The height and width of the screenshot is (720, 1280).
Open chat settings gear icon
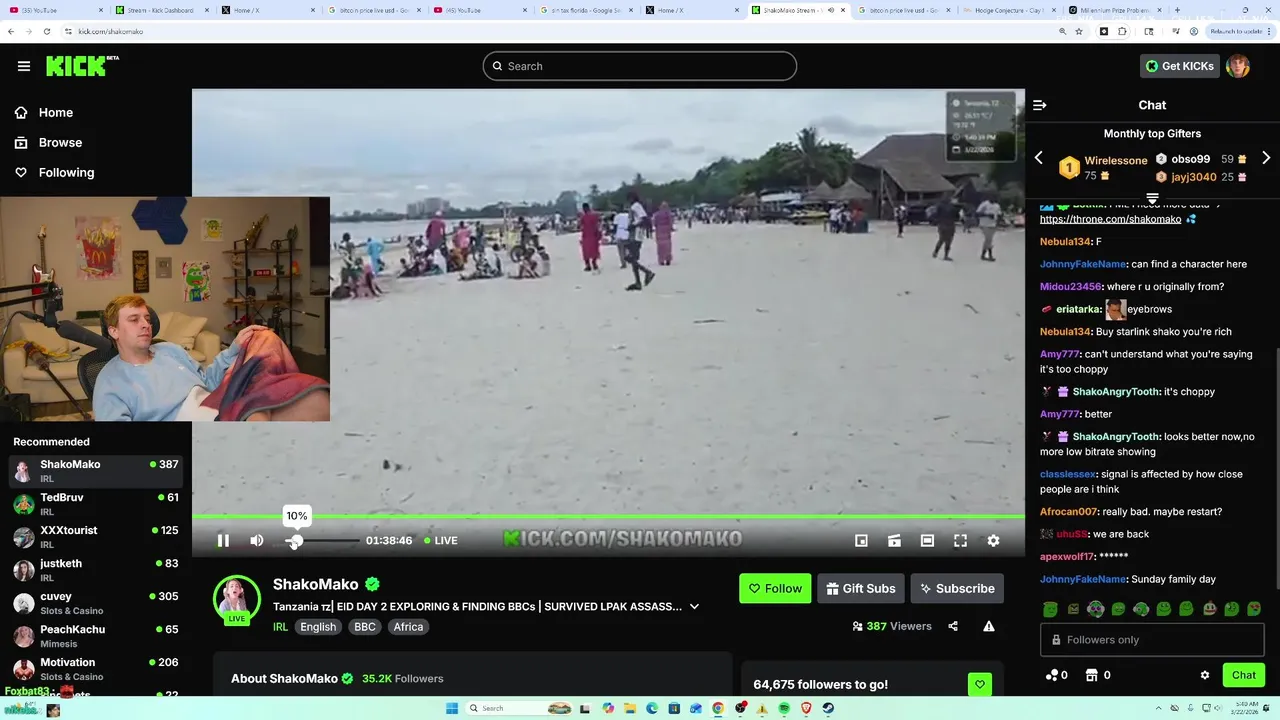(x=1205, y=675)
